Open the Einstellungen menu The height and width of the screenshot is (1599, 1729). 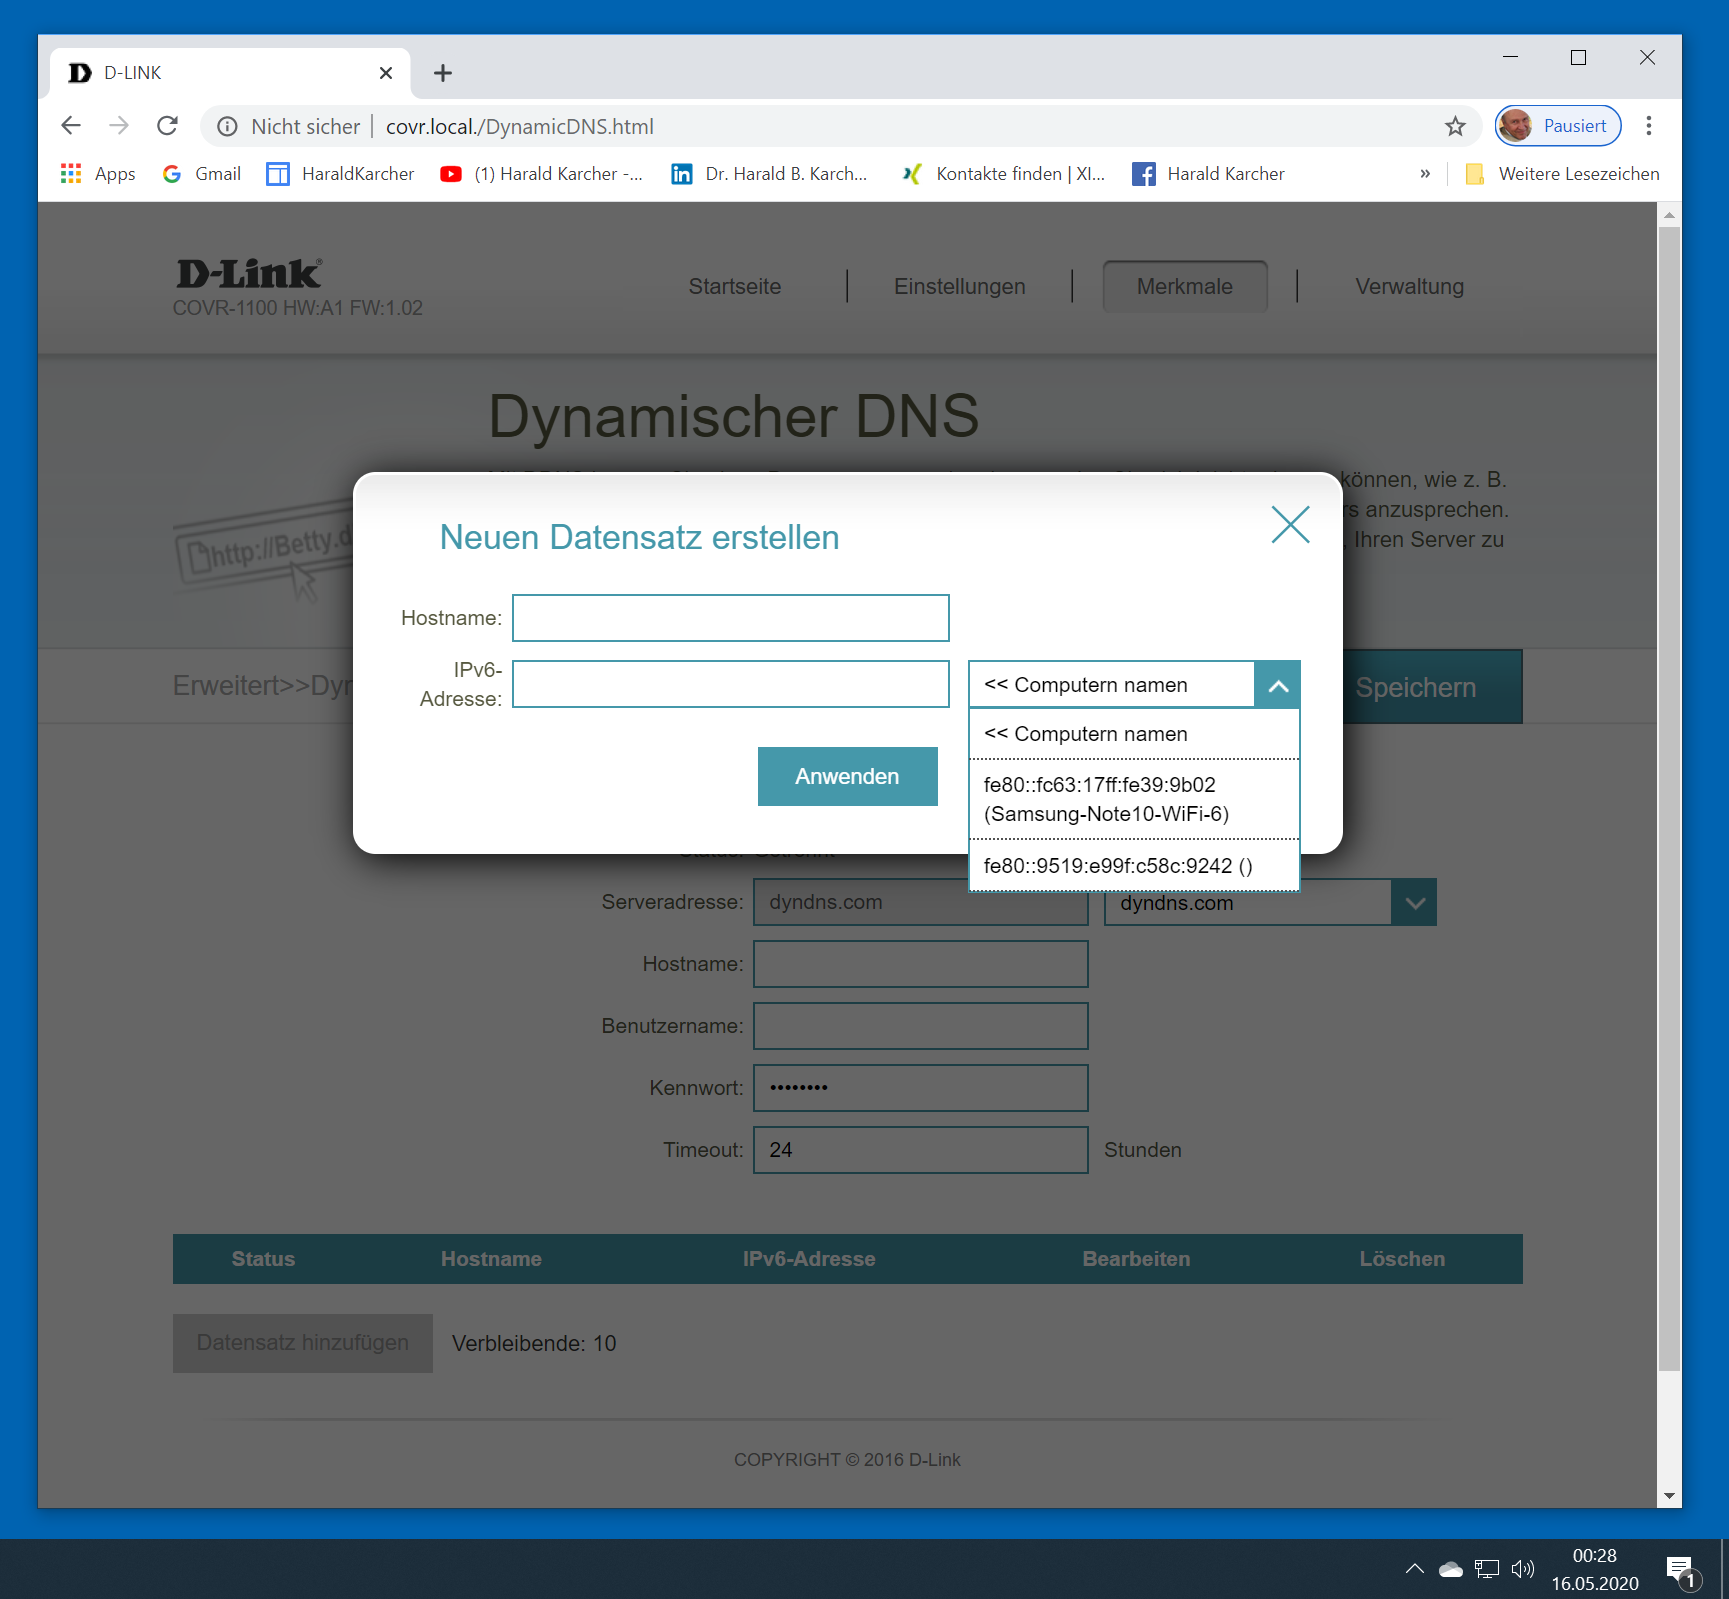960,286
